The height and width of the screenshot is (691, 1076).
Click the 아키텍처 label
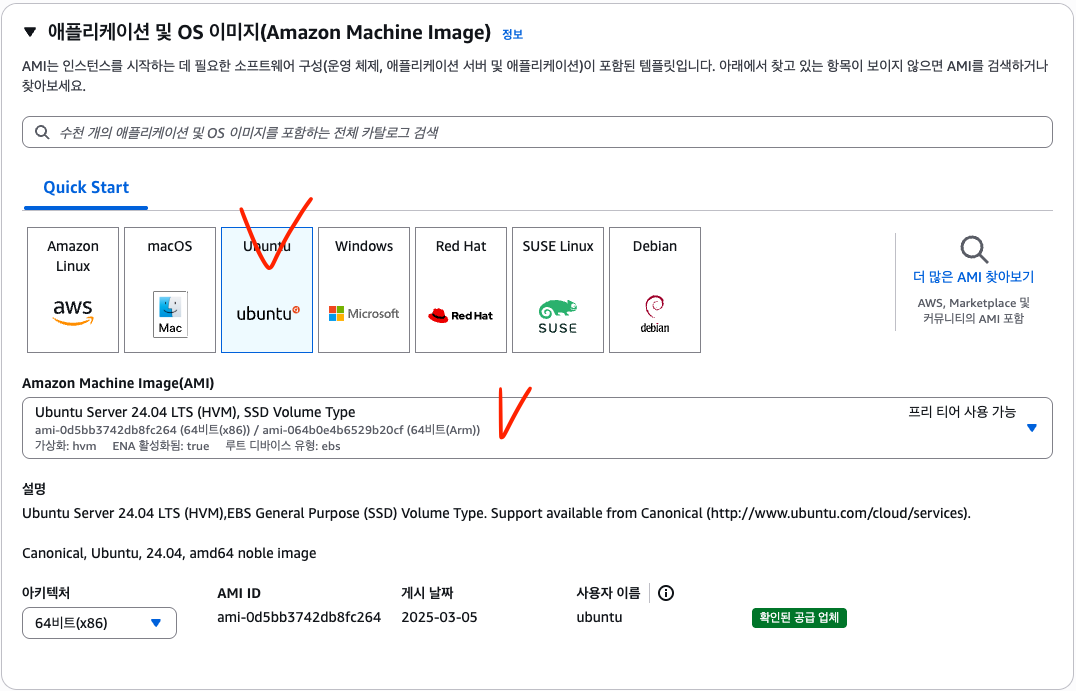pyautogui.click(x=46, y=593)
